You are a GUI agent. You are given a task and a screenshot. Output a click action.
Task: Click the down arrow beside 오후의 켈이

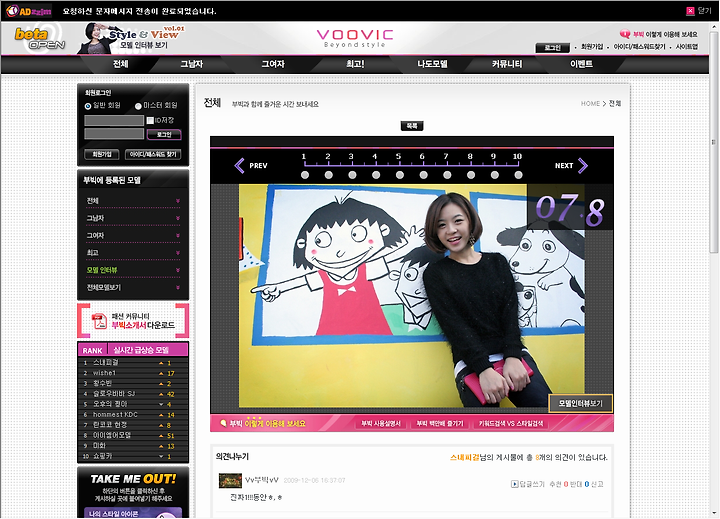coord(161,404)
